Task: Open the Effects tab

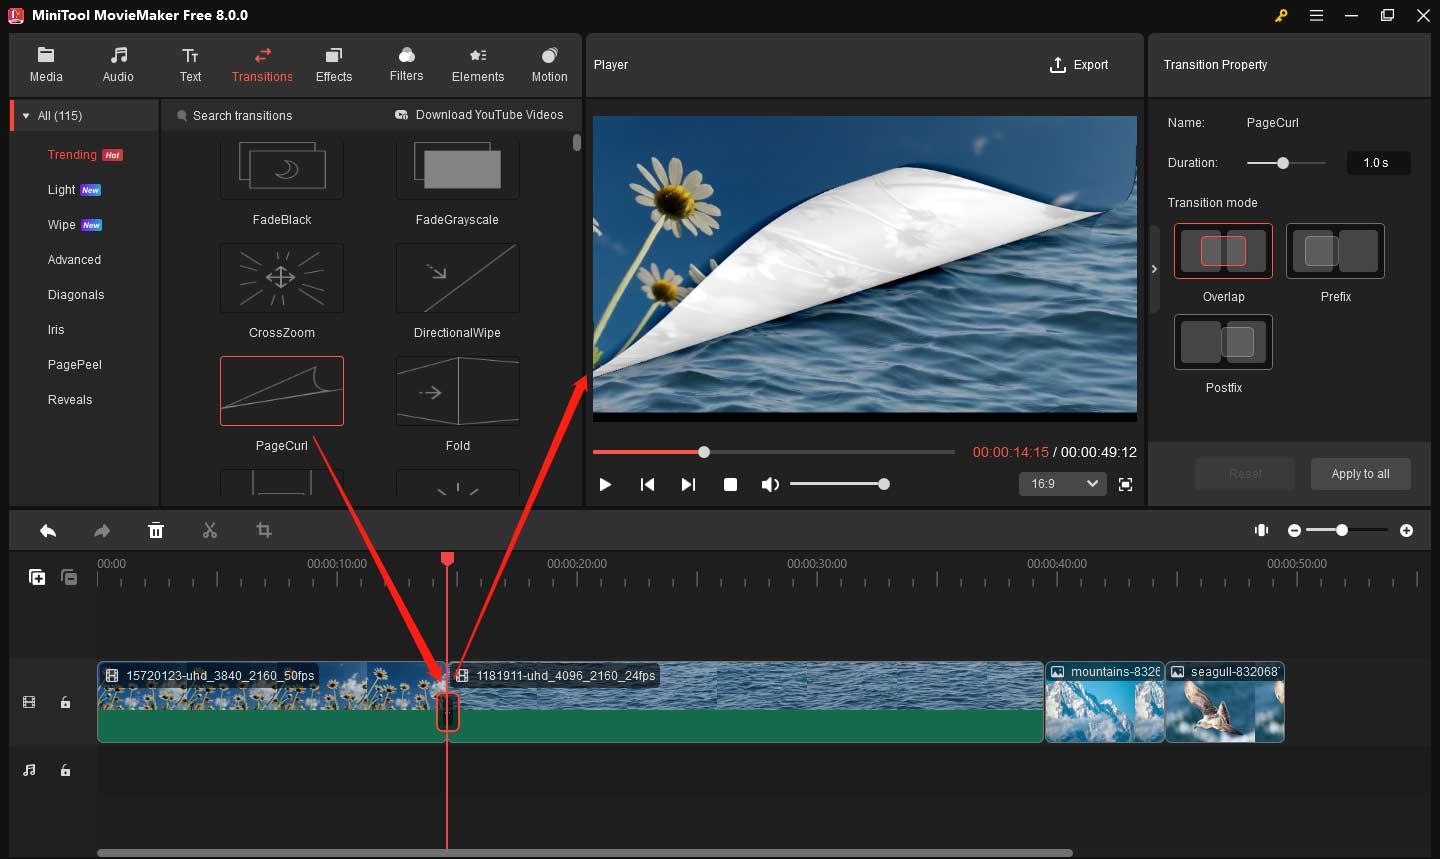Action: click(x=334, y=65)
